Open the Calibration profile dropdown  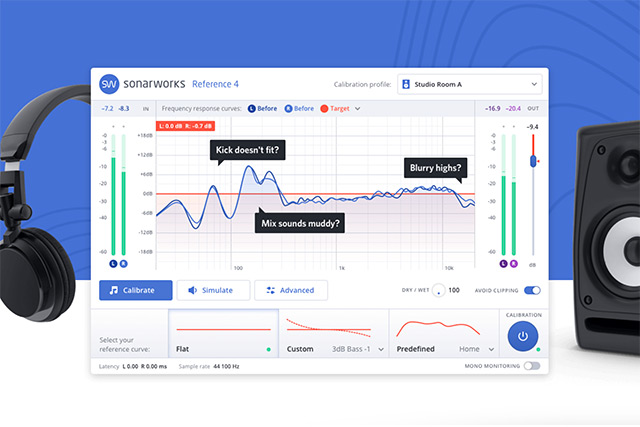coord(472,84)
